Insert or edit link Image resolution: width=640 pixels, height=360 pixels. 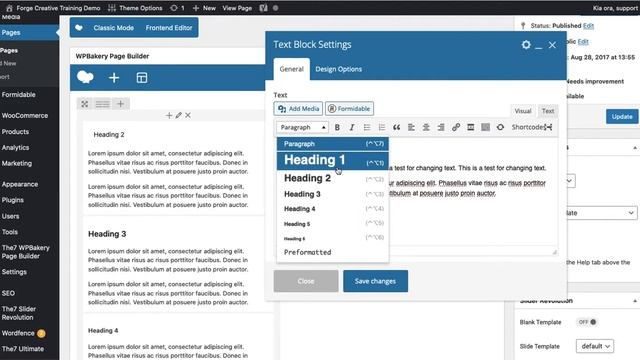[x=456, y=127]
